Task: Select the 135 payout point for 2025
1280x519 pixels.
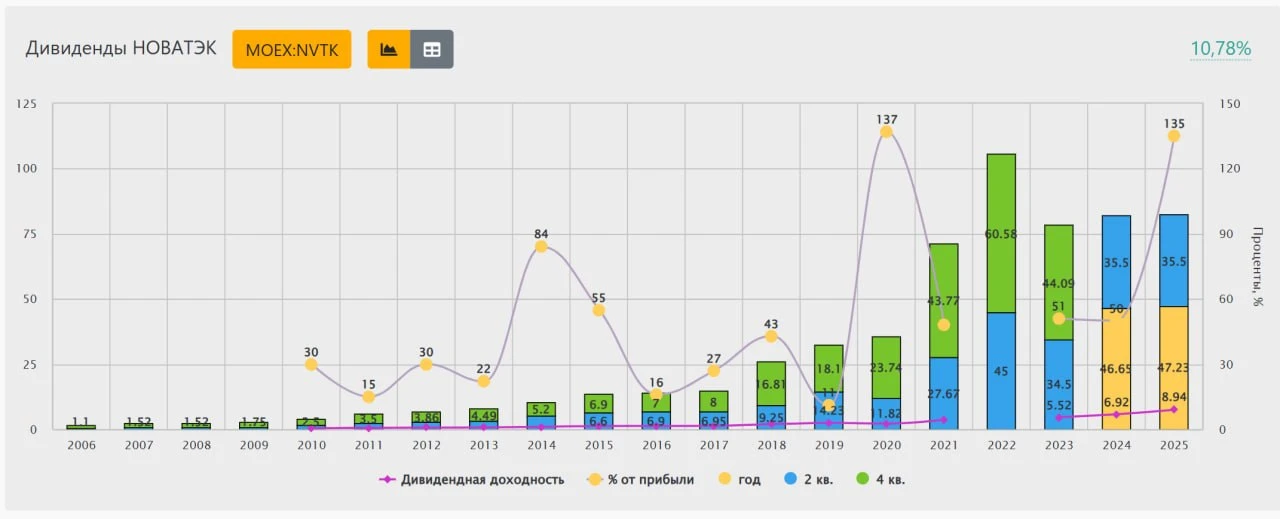Action: click(x=1174, y=136)
